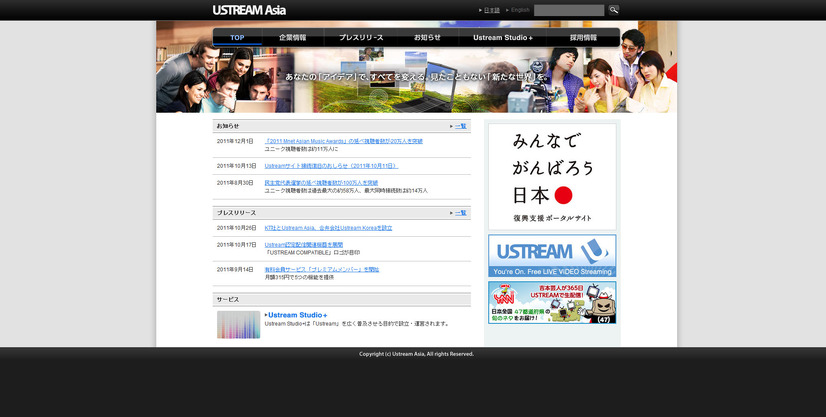Open the USTREAM Free Live Video Streaming banner
The height and width of the screenshot is (417, 826).
coord(552,256)
